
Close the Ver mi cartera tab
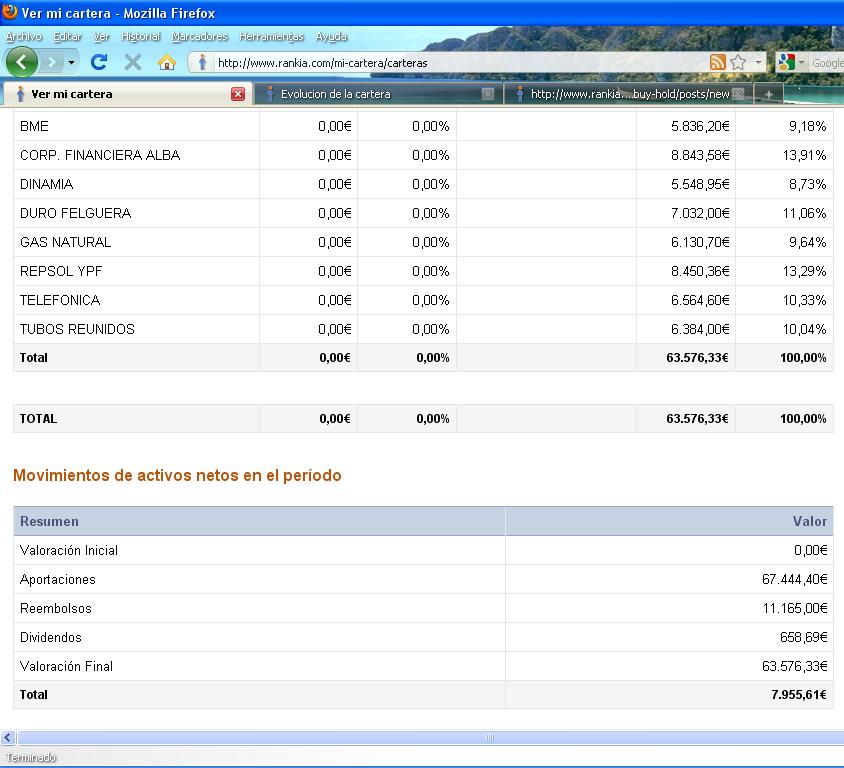[x=238, y=94]
